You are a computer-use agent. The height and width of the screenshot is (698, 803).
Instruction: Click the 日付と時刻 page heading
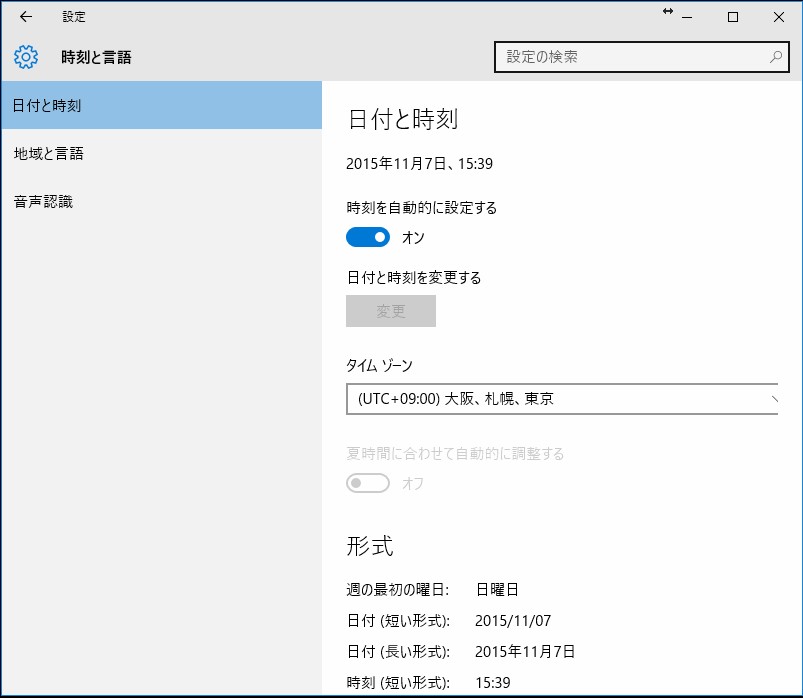402,116
